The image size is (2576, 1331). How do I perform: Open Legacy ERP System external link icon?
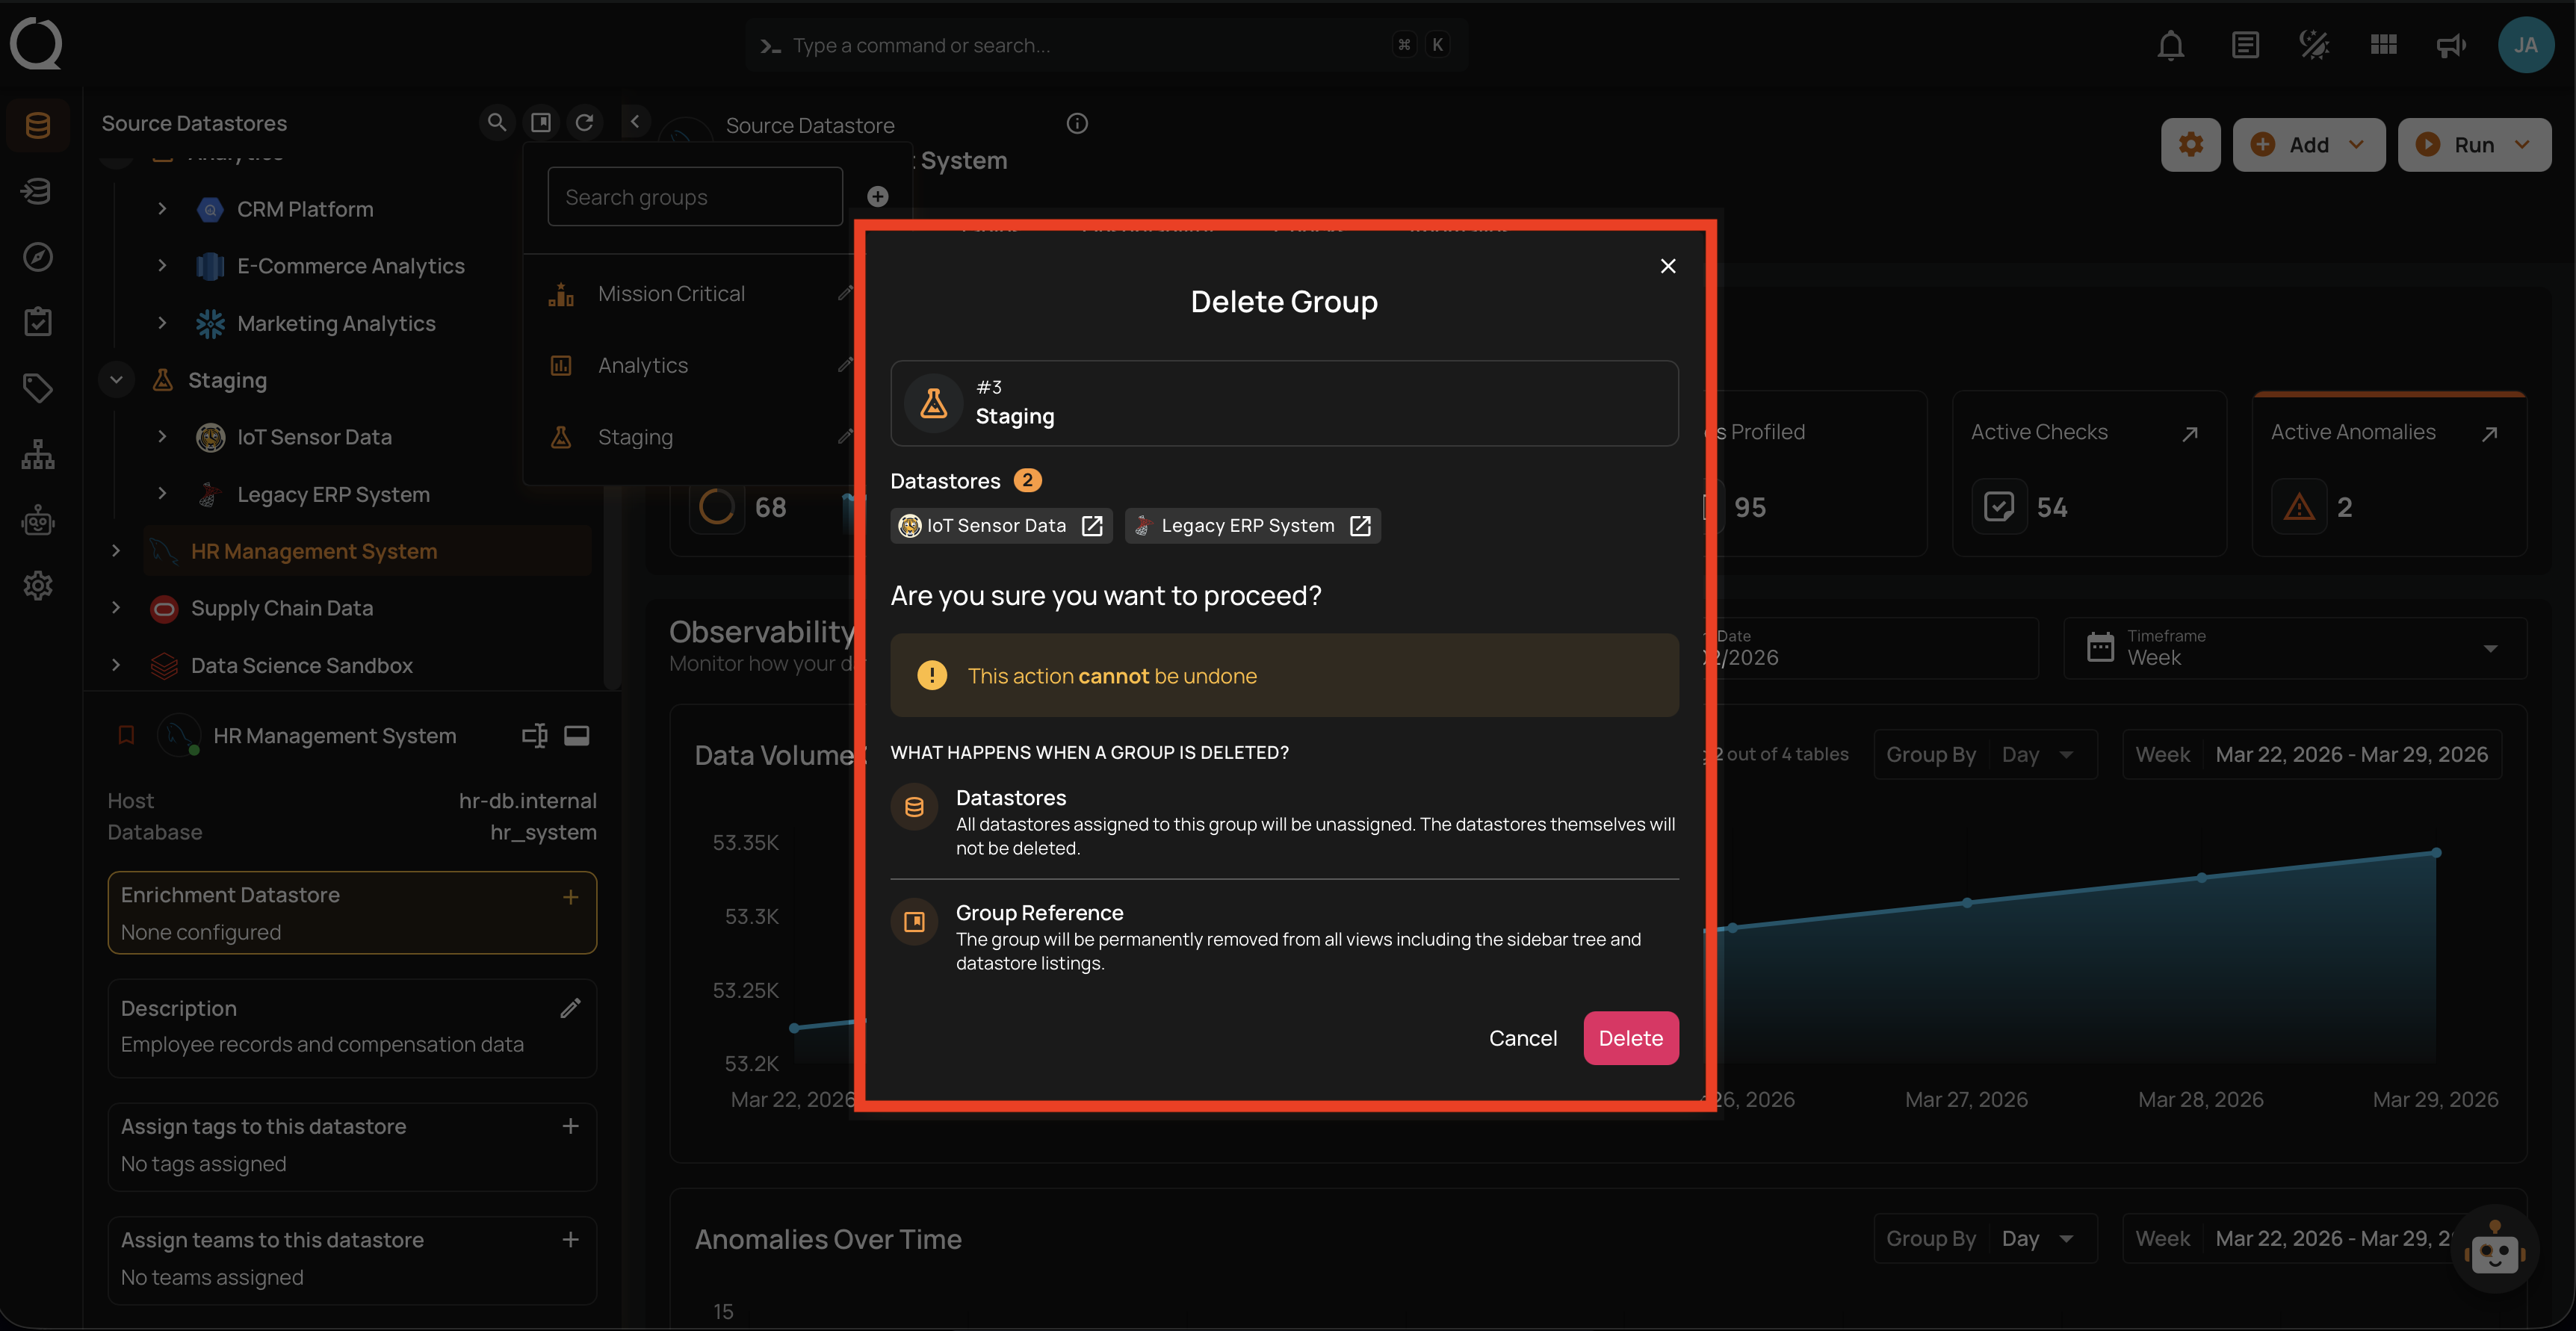1360,526
